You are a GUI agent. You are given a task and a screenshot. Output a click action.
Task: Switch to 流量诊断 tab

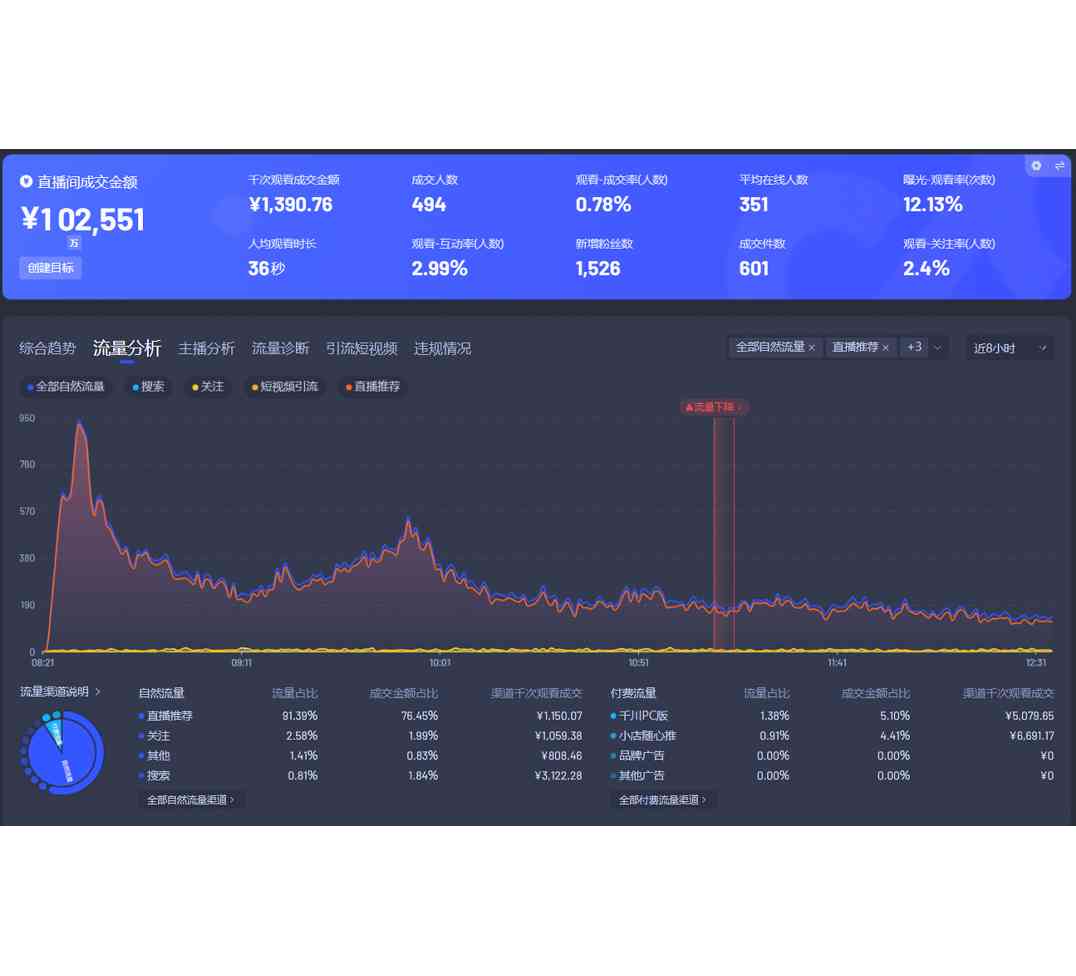[280, 348]
